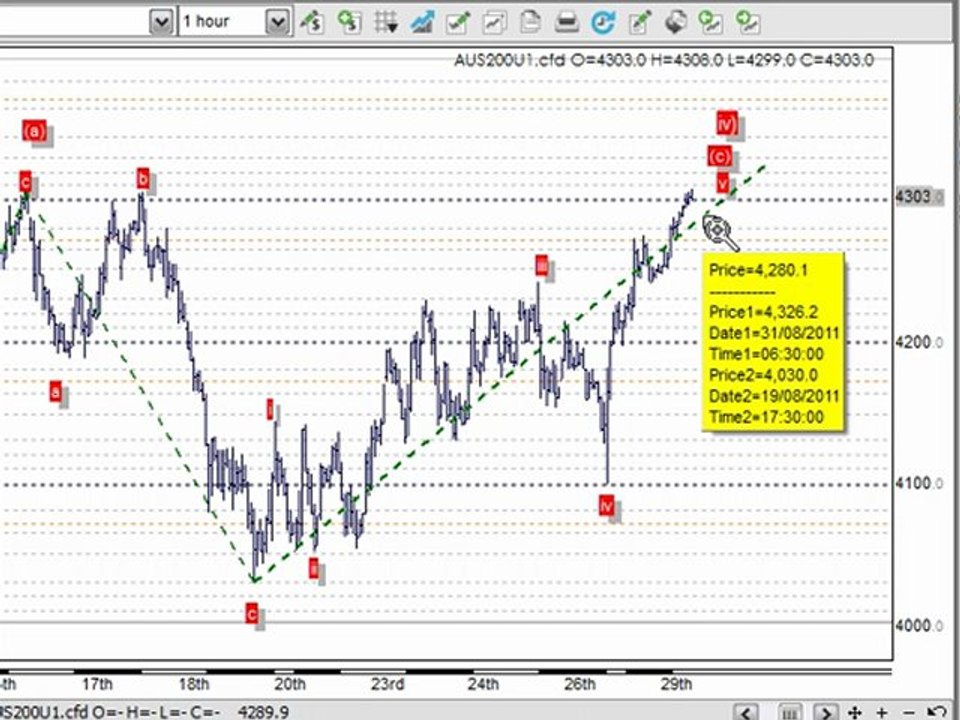Click the copy document toolbar icon

[530, 23]
